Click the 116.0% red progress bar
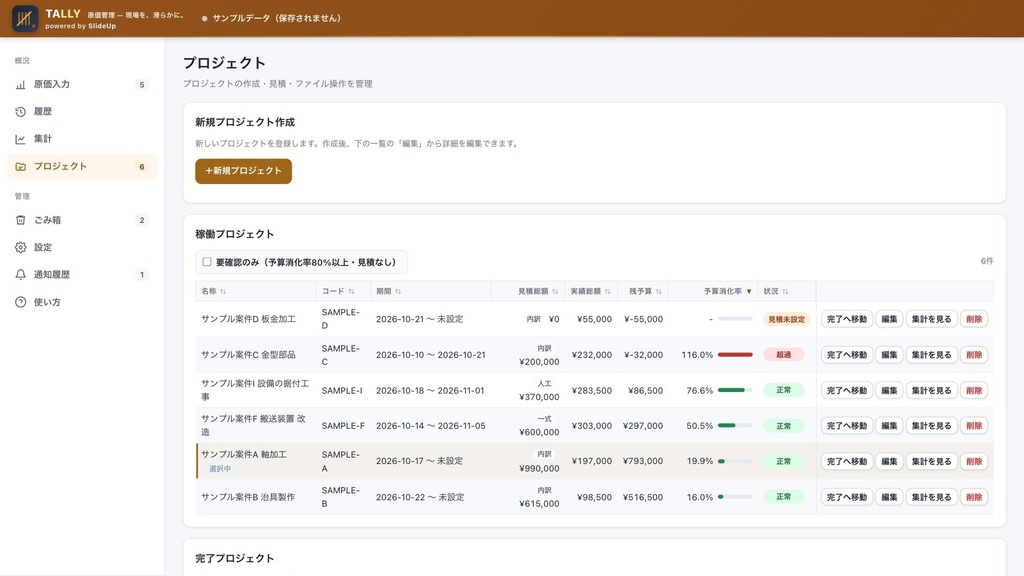 [x=735, y=355]
